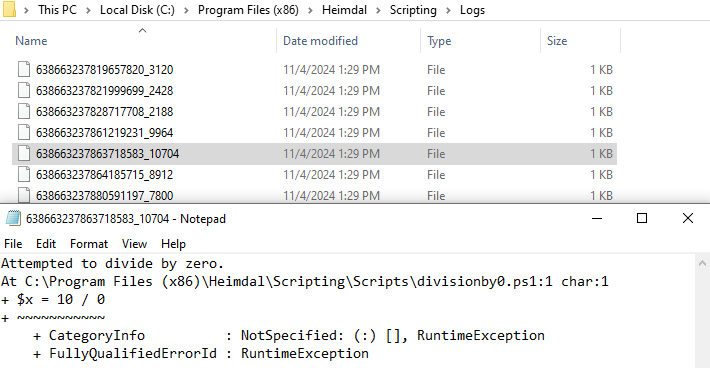Screen dimensions: 710x368
Task: Click the file icon for 638663237821999699_2428
Action: pos(24,90)
